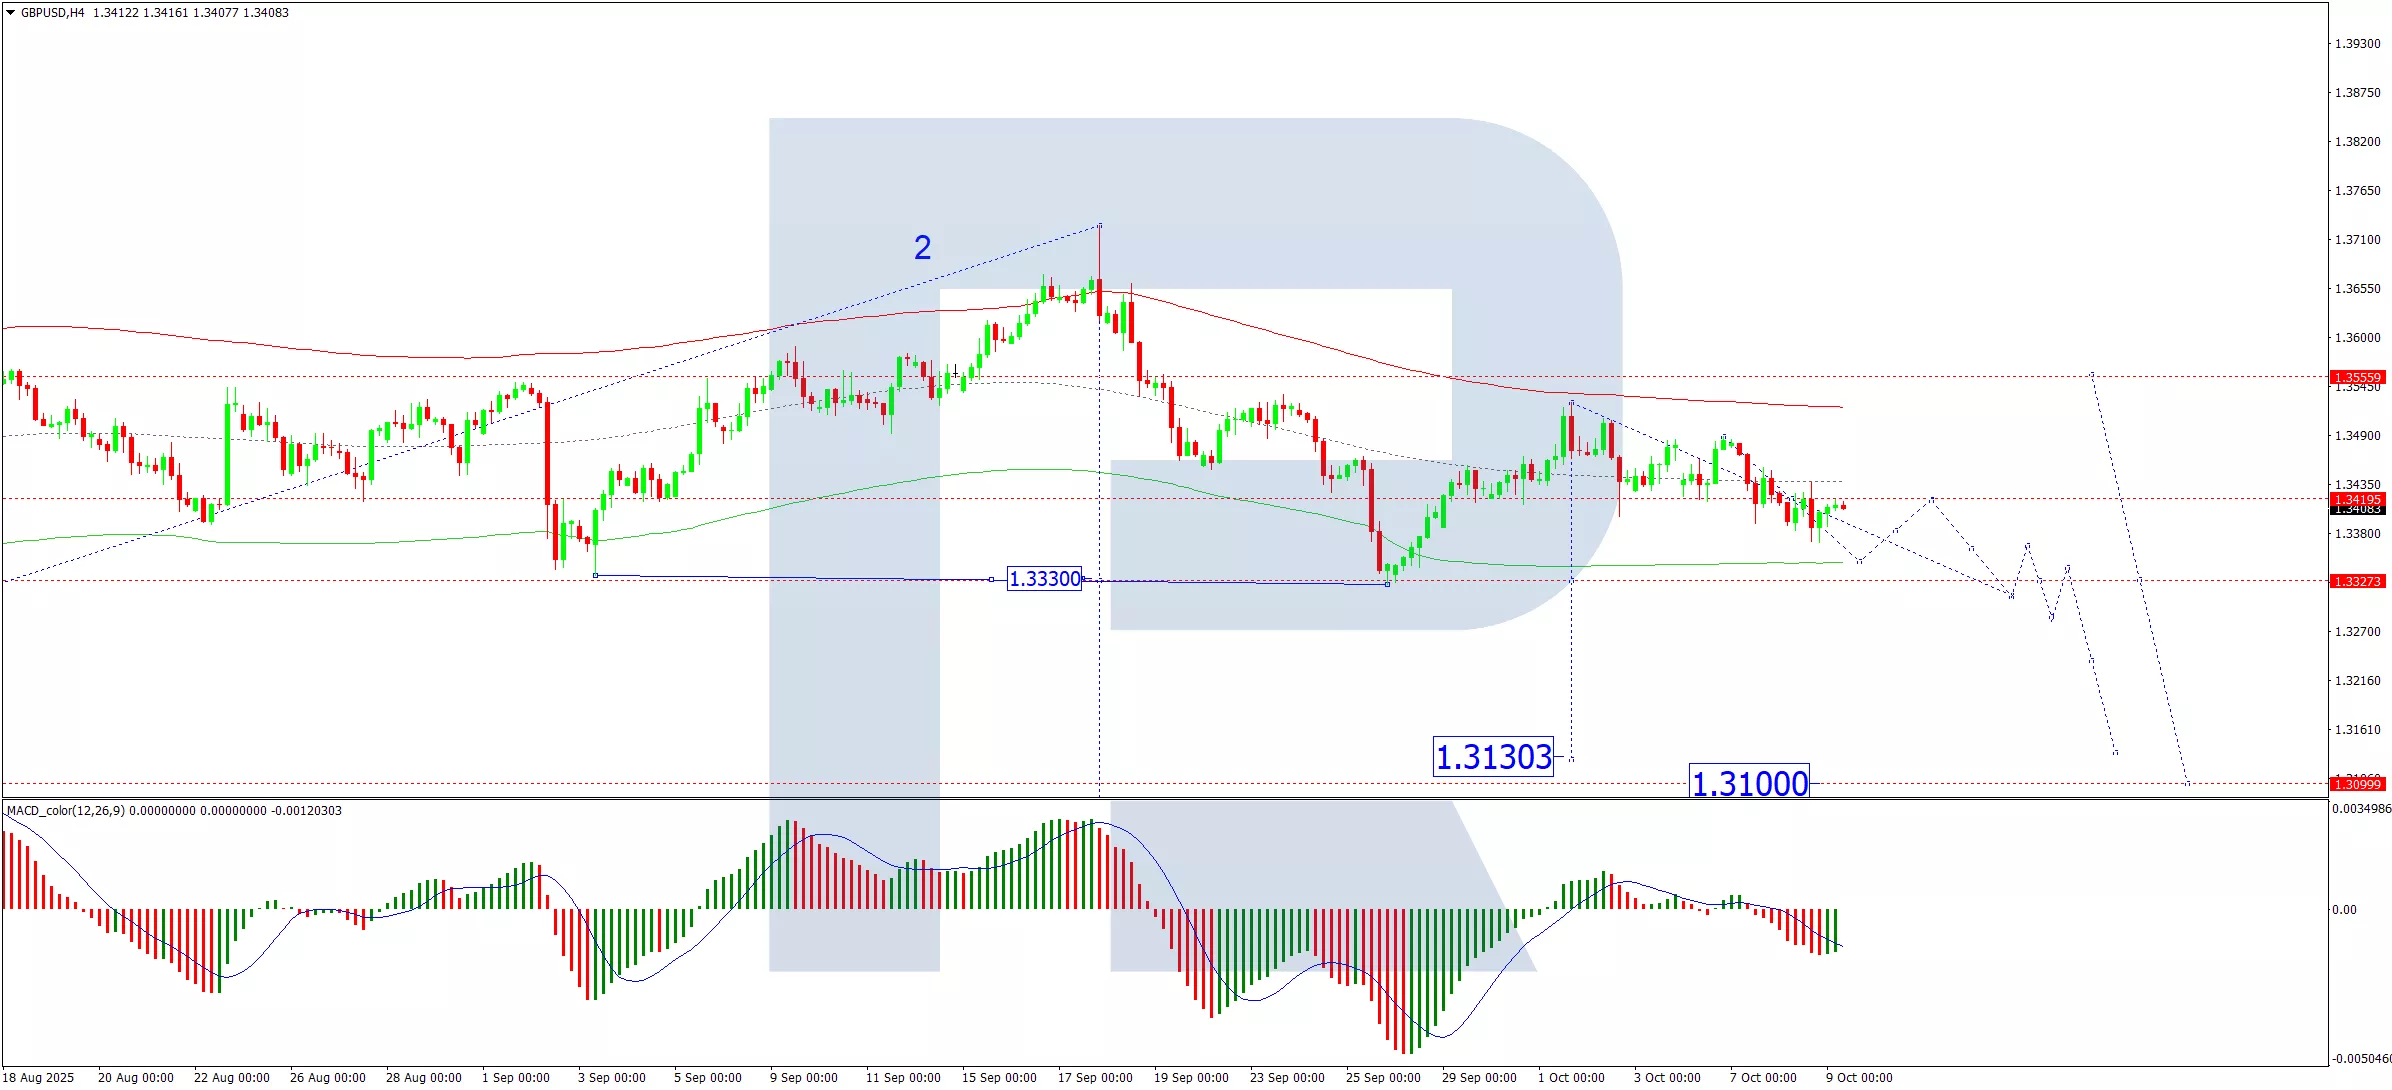Click the MACD_color(12,26,9) indicator label
This screenshot has width=2392, height=1090.
coord(66,811)
